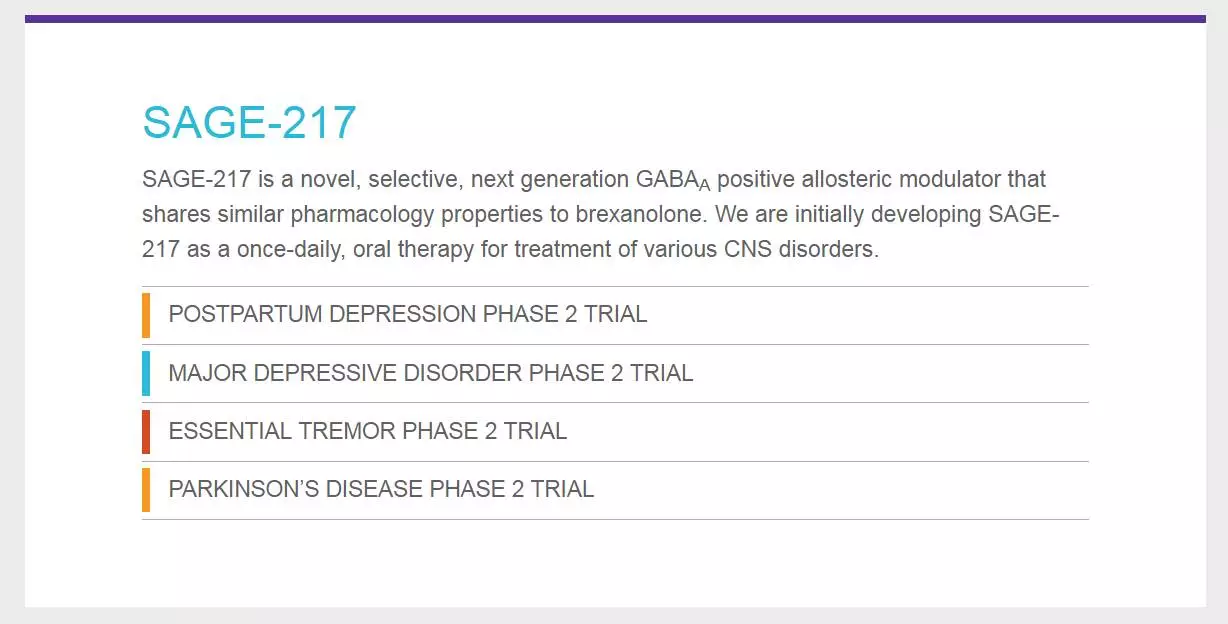Click the word brexanolone in the description

coord(645,215)
